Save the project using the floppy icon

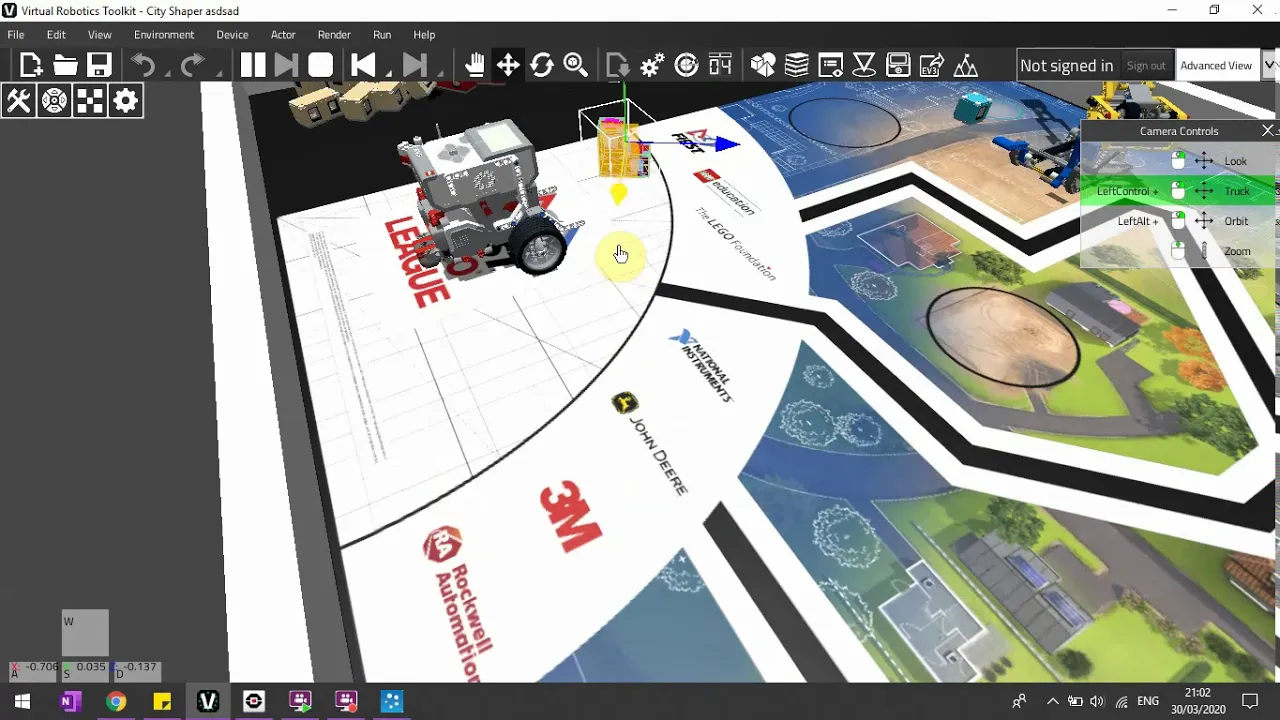99,66
